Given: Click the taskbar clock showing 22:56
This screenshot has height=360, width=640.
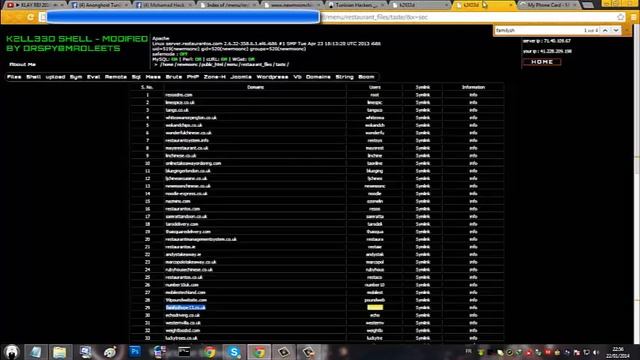Looking at the screenshot, I should (618, 352).
